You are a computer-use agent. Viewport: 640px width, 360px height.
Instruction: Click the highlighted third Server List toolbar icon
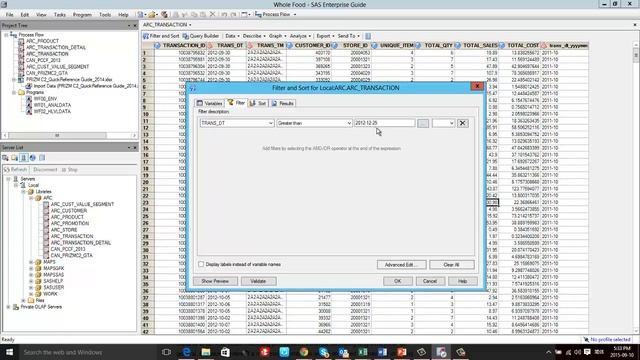click(x=24, y=158)
